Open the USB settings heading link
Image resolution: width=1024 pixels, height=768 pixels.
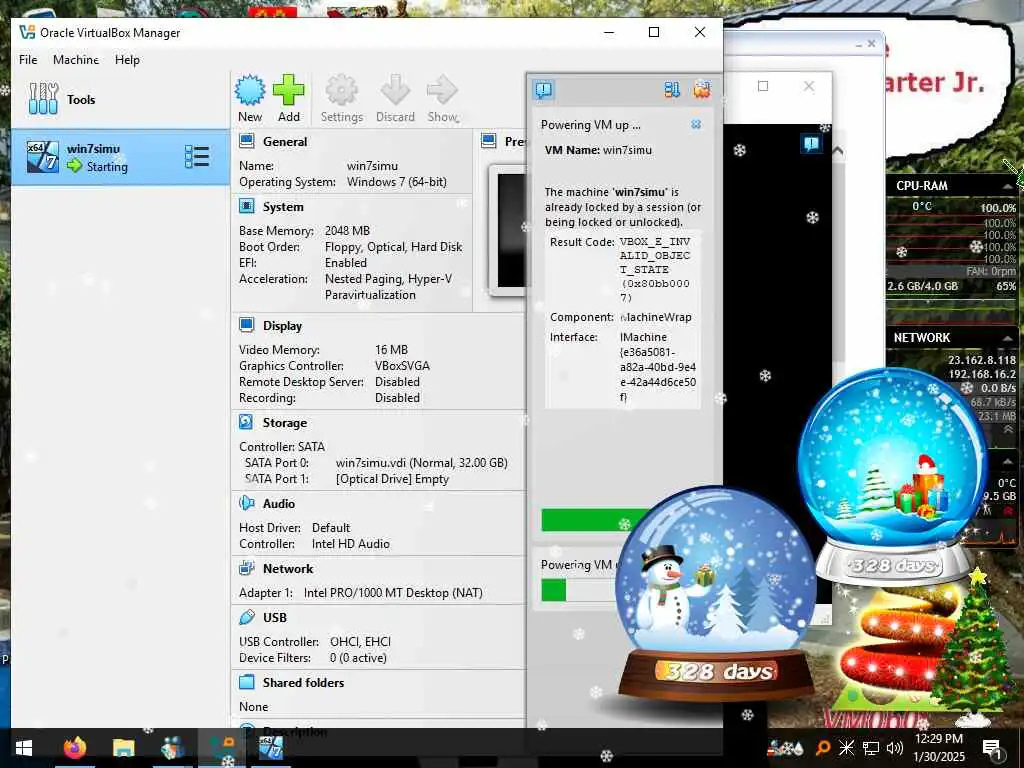[x=275, y=618]
